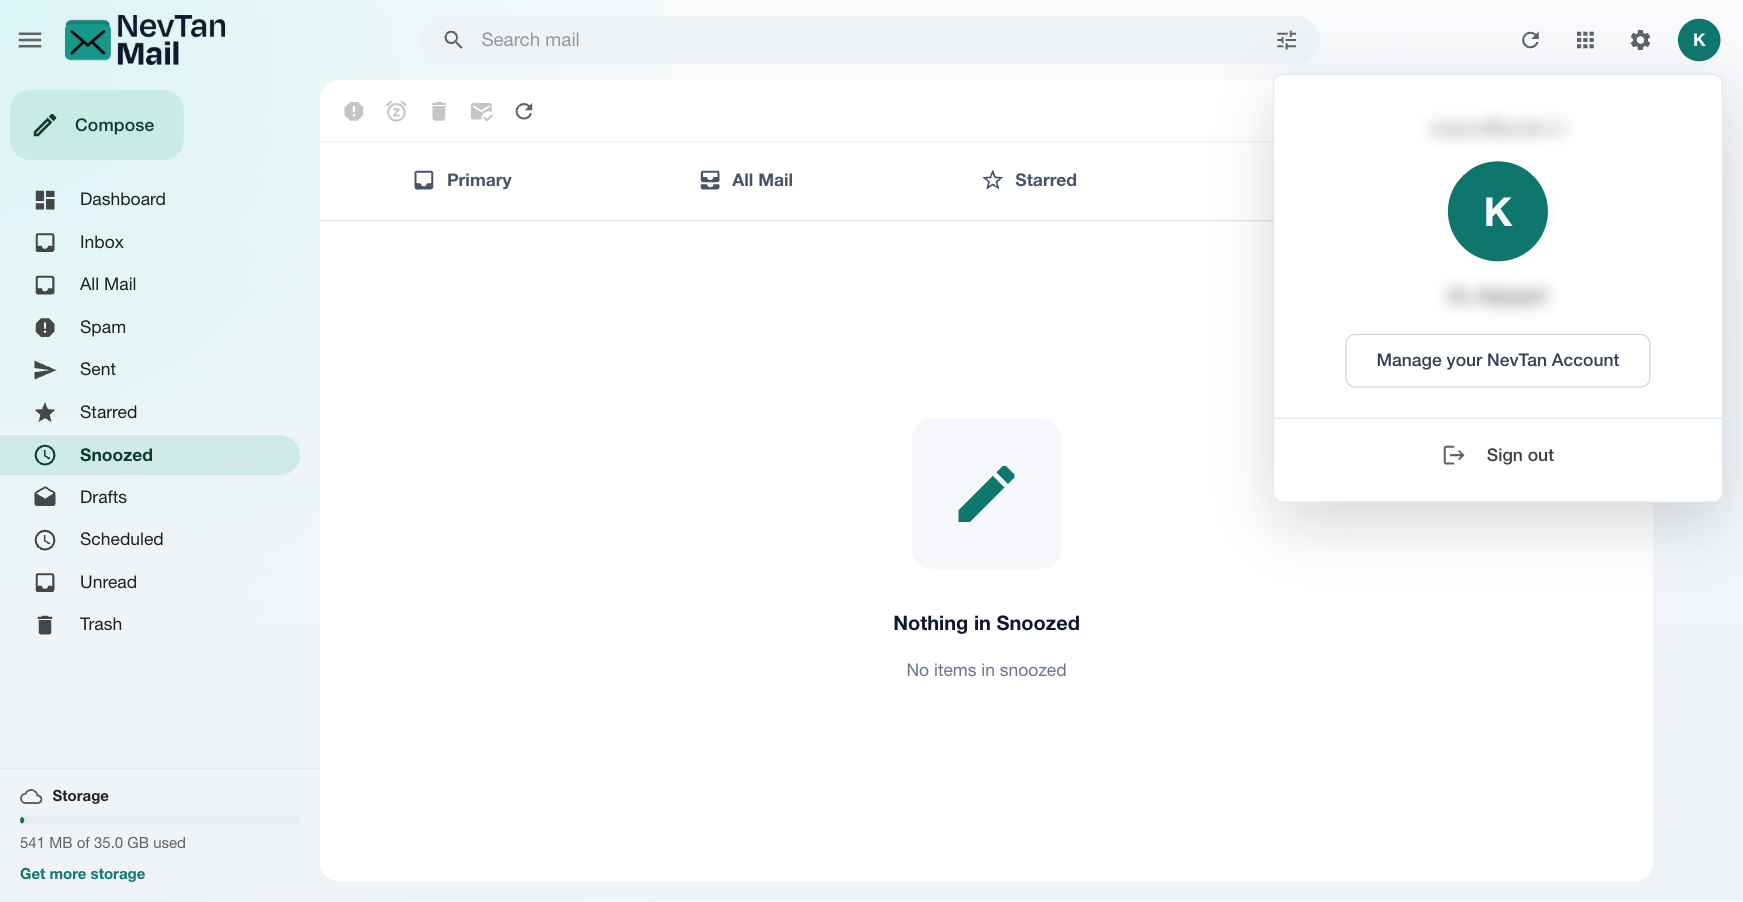
Task: Open the Sent folder
Action: [150, 369]
